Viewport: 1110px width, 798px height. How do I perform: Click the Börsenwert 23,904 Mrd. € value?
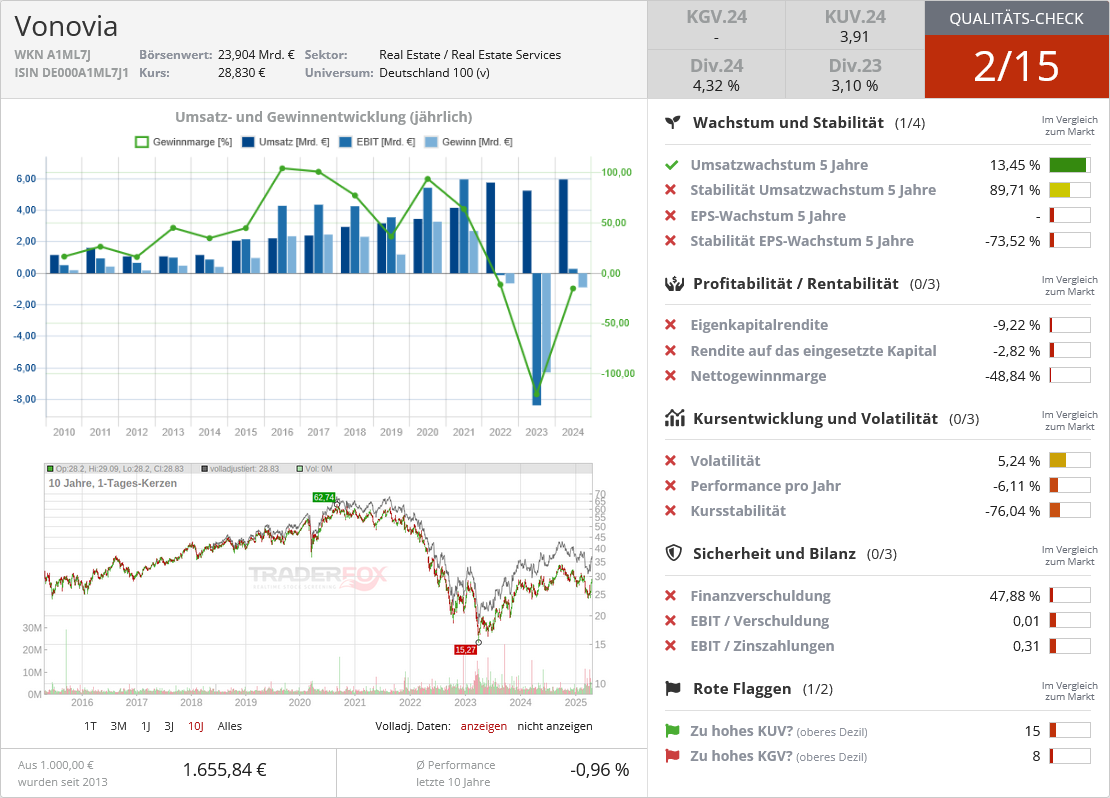(x=256, y=55)
